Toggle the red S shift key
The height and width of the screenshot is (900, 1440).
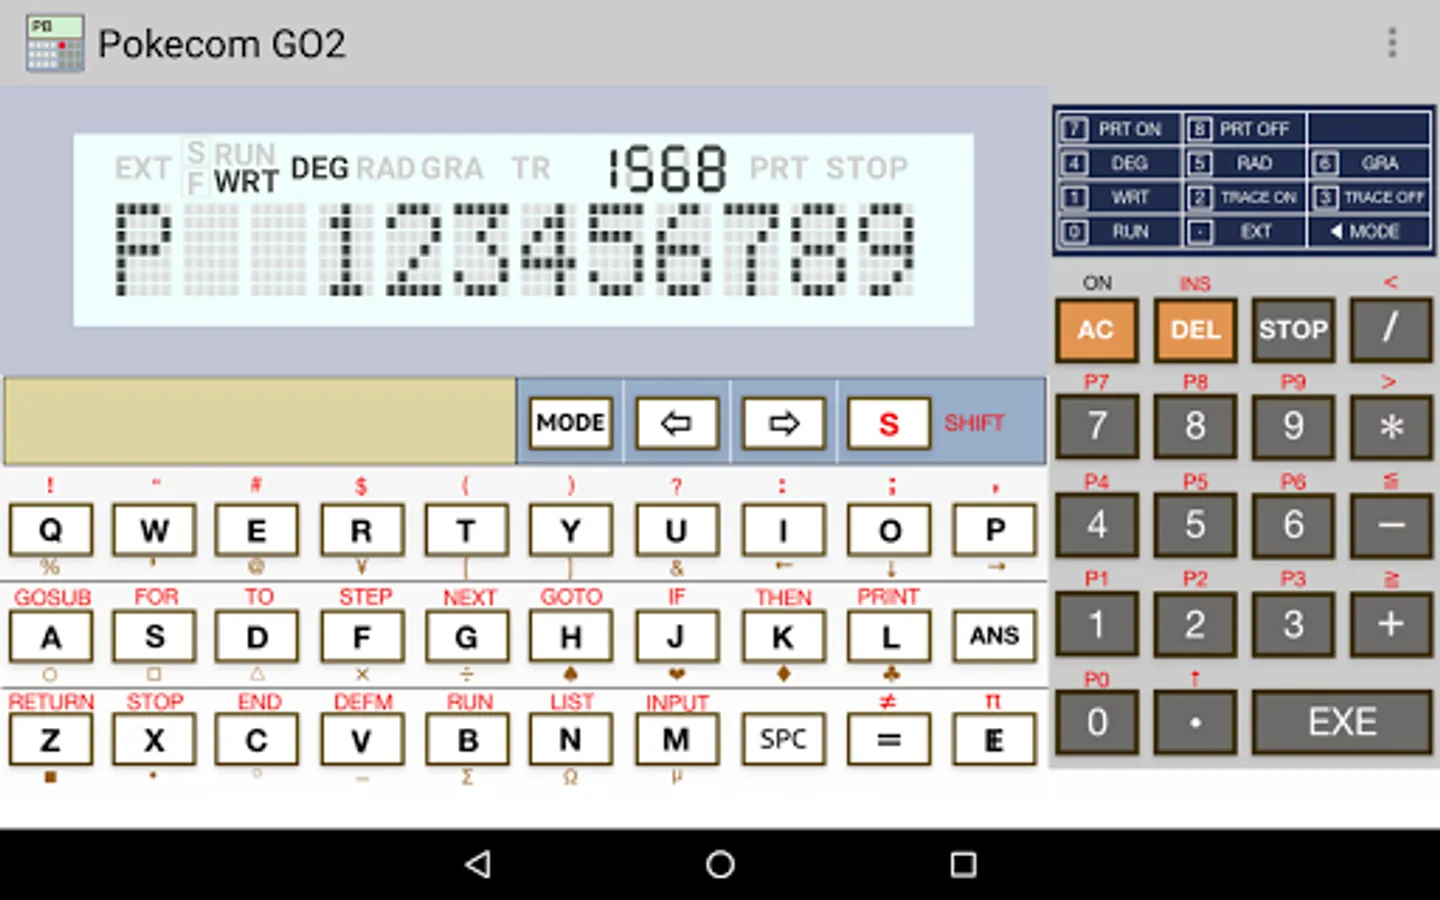click(x=889, y=423)
